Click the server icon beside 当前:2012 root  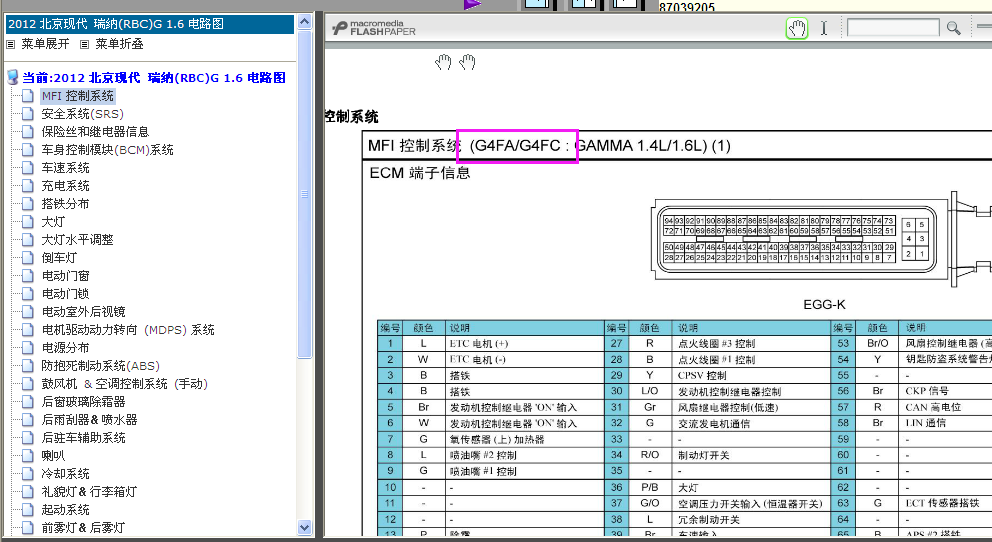point(13,78)
